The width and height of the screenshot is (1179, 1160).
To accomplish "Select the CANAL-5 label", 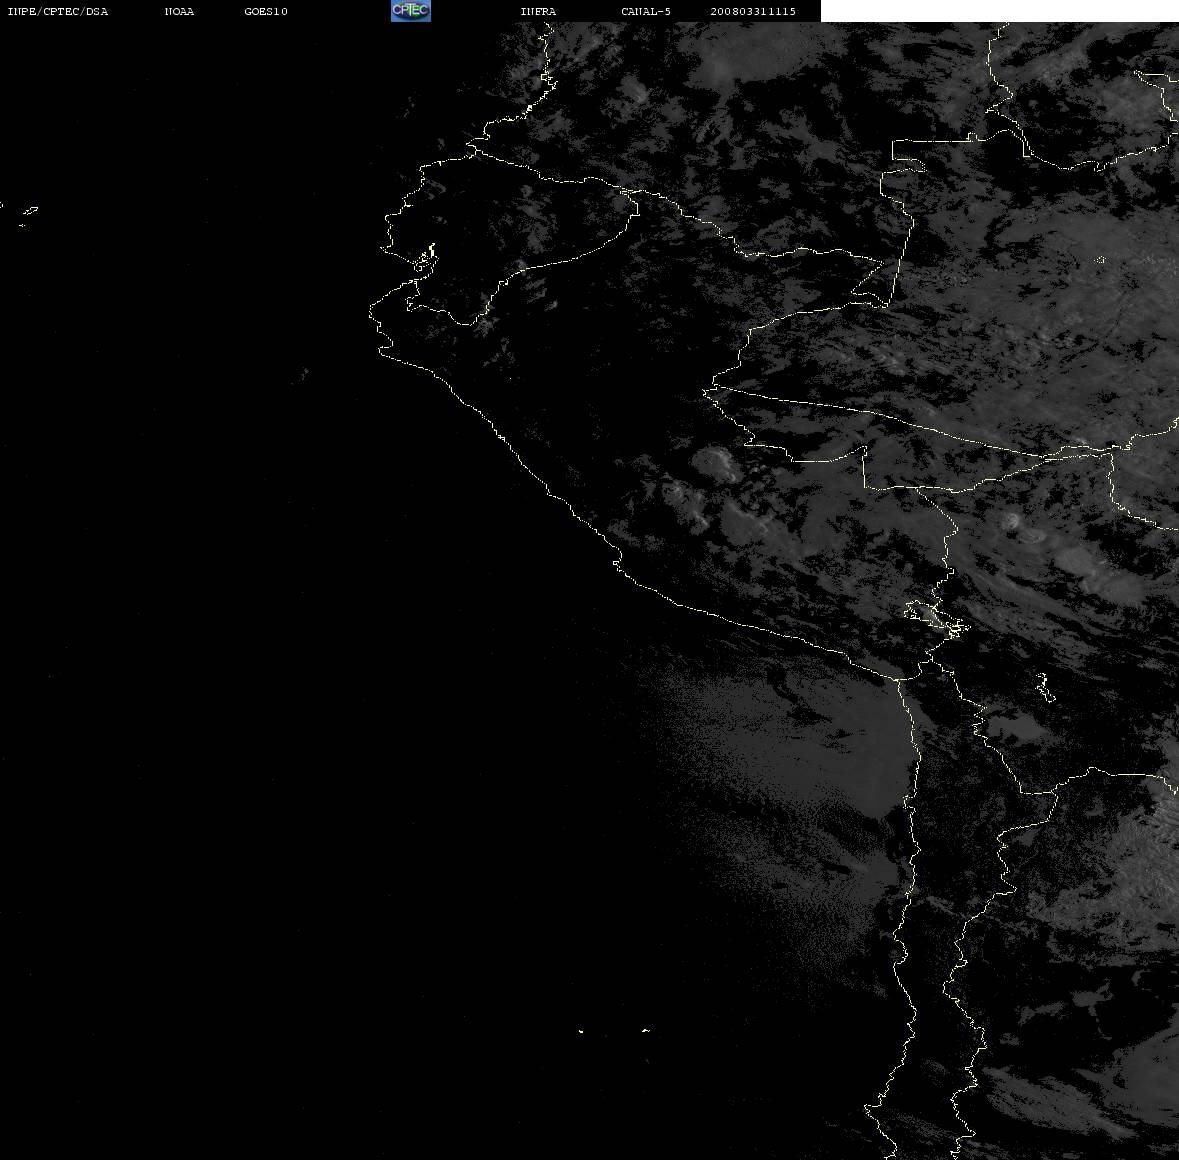I will [x=646, y=11].
